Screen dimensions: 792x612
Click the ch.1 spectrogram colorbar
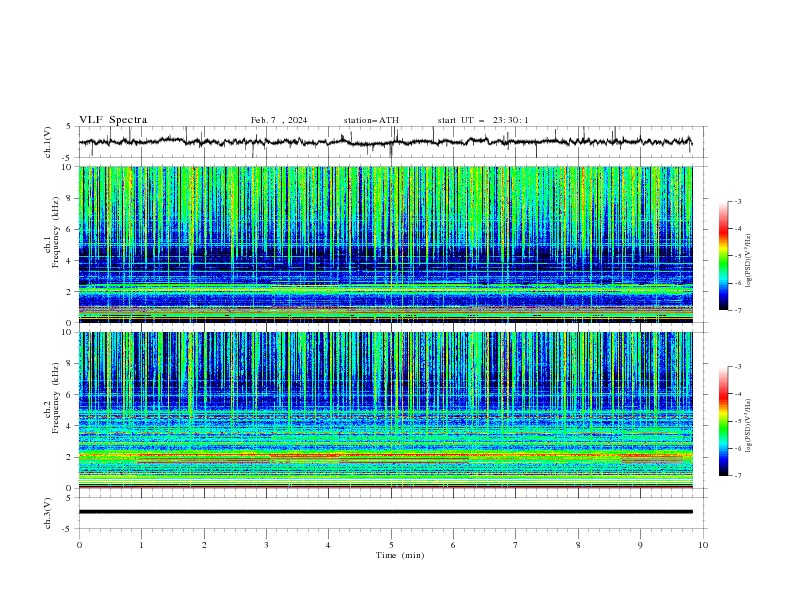tap(723, 255)
